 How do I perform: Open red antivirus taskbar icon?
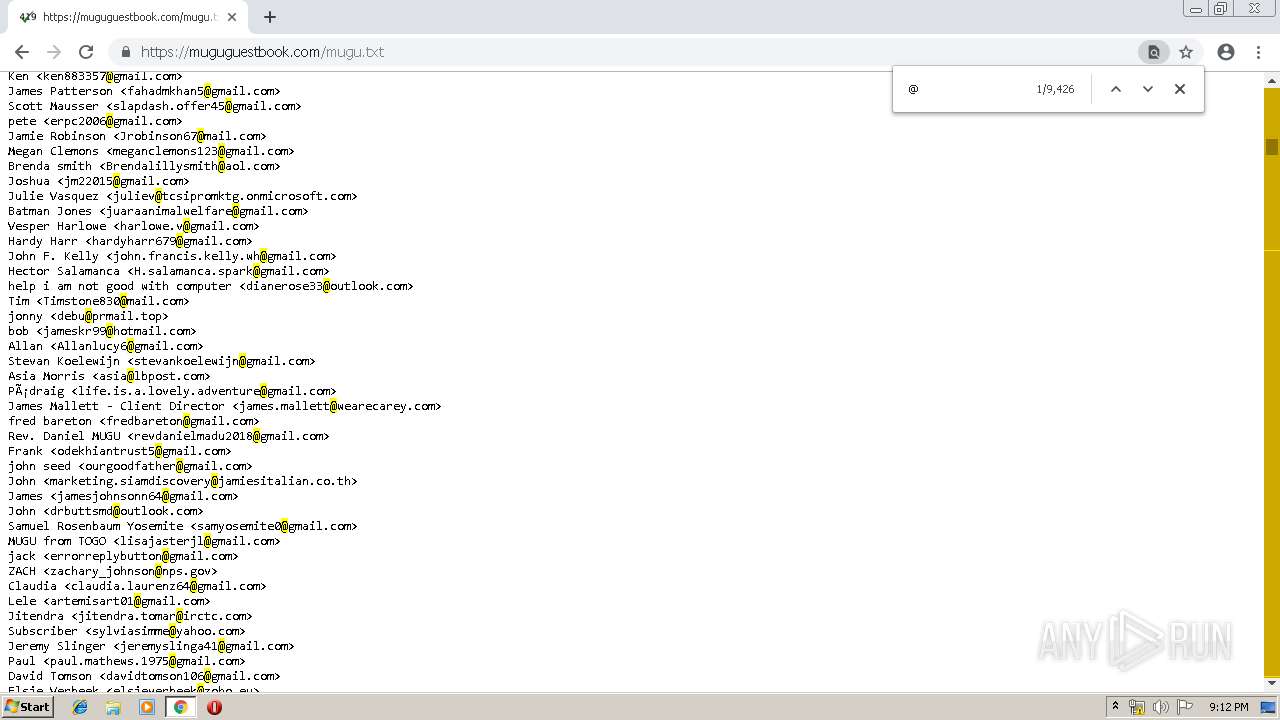[x=214, y=707]
